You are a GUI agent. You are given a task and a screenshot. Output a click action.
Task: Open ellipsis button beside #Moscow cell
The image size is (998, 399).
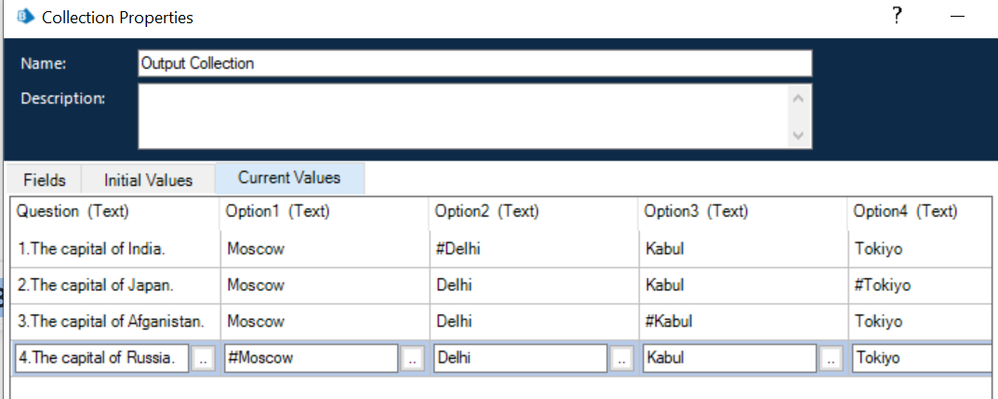point(412,359)
